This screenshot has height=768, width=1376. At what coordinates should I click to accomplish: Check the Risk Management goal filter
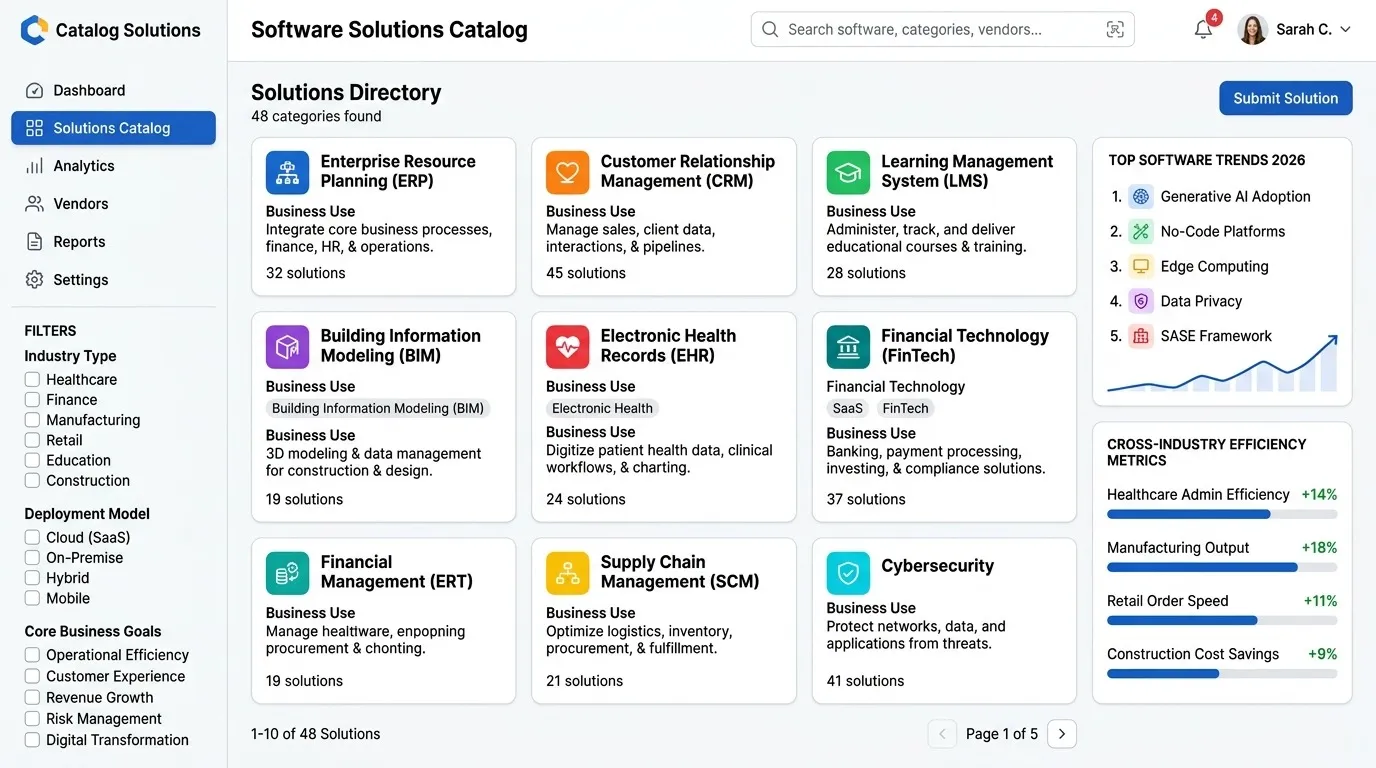coord(32,719)
